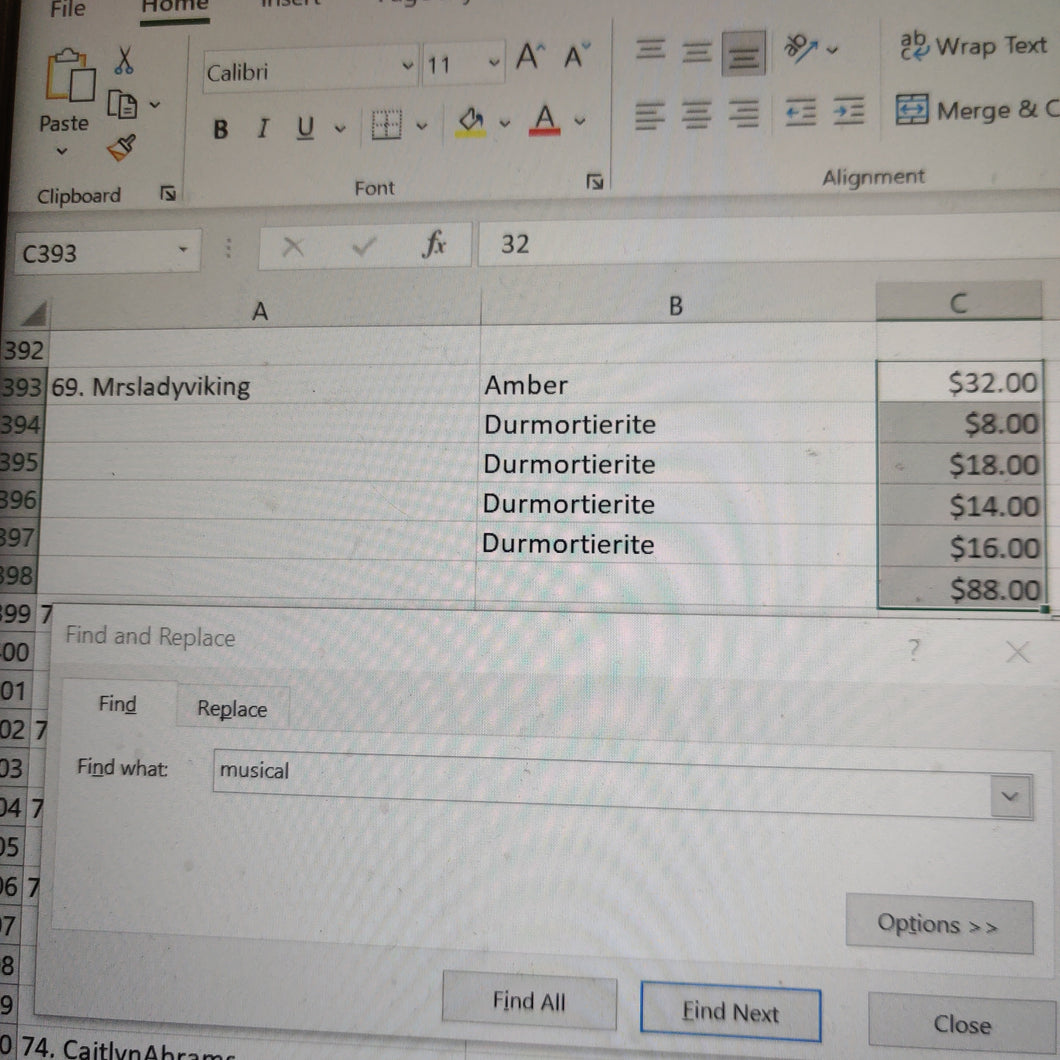Align text right
The image size is (1060, 1060).
pyautogui.click(x=744, y=113)
